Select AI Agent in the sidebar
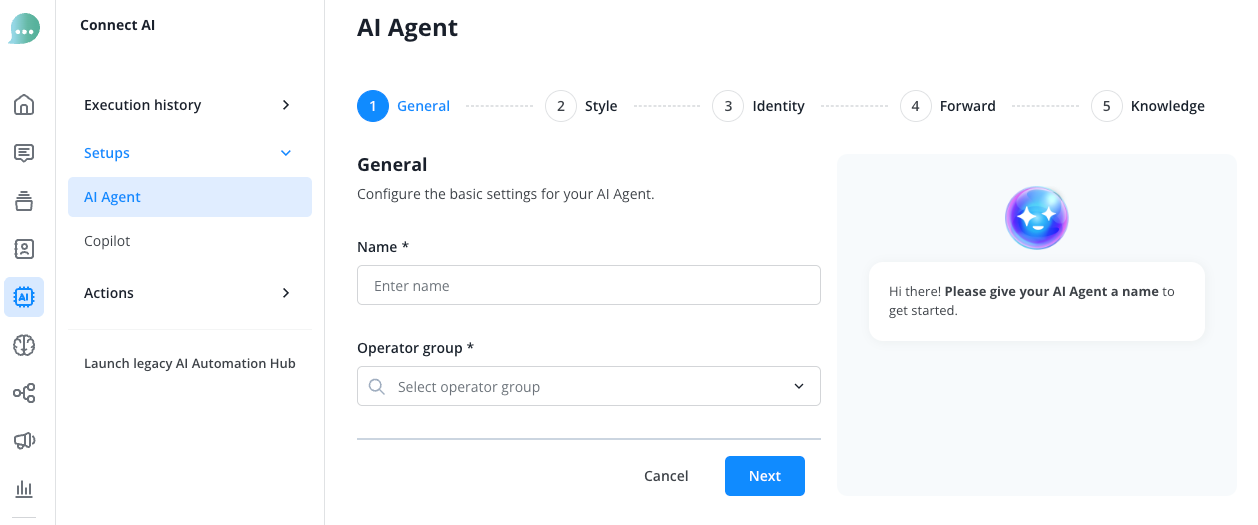This screenshot has height=525, width=1258. (190, 197)
